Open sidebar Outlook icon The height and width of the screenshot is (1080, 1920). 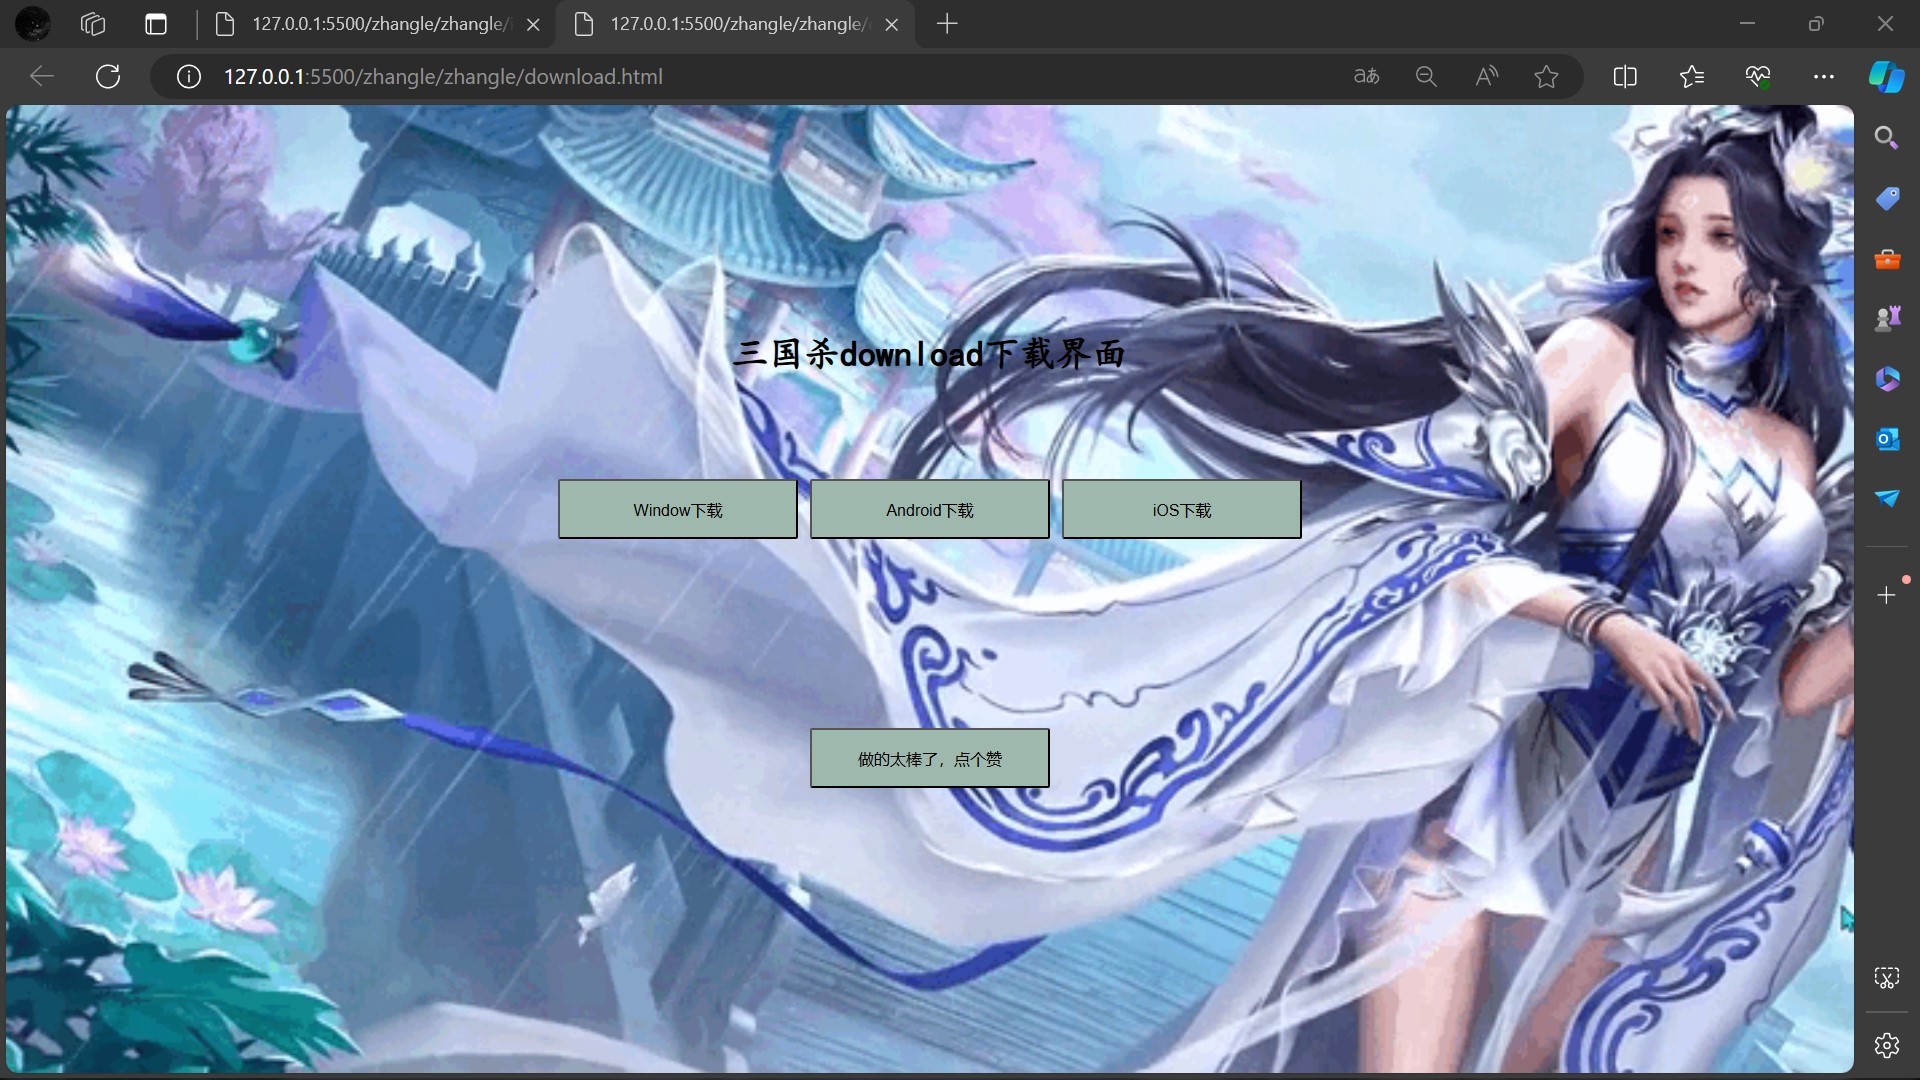tap(1887, 439)
